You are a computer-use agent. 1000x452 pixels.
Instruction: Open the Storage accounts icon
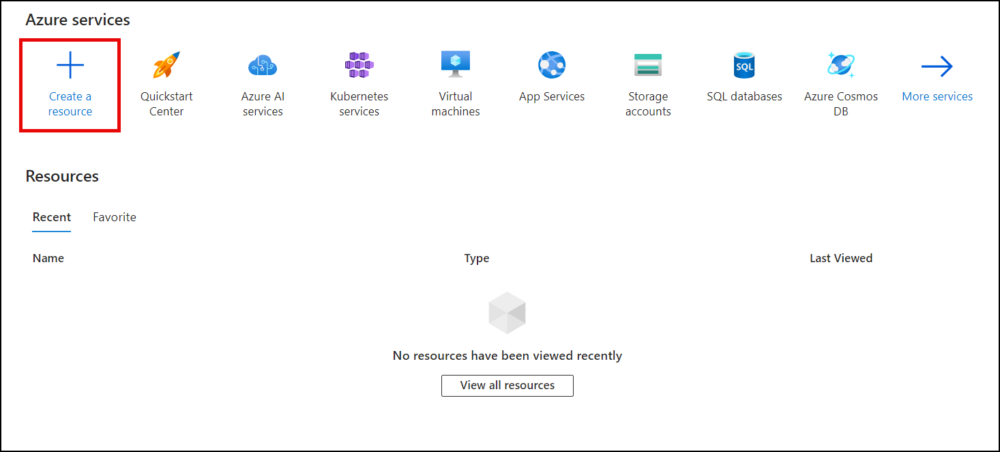pyautogui.click(x=648, y=66)
